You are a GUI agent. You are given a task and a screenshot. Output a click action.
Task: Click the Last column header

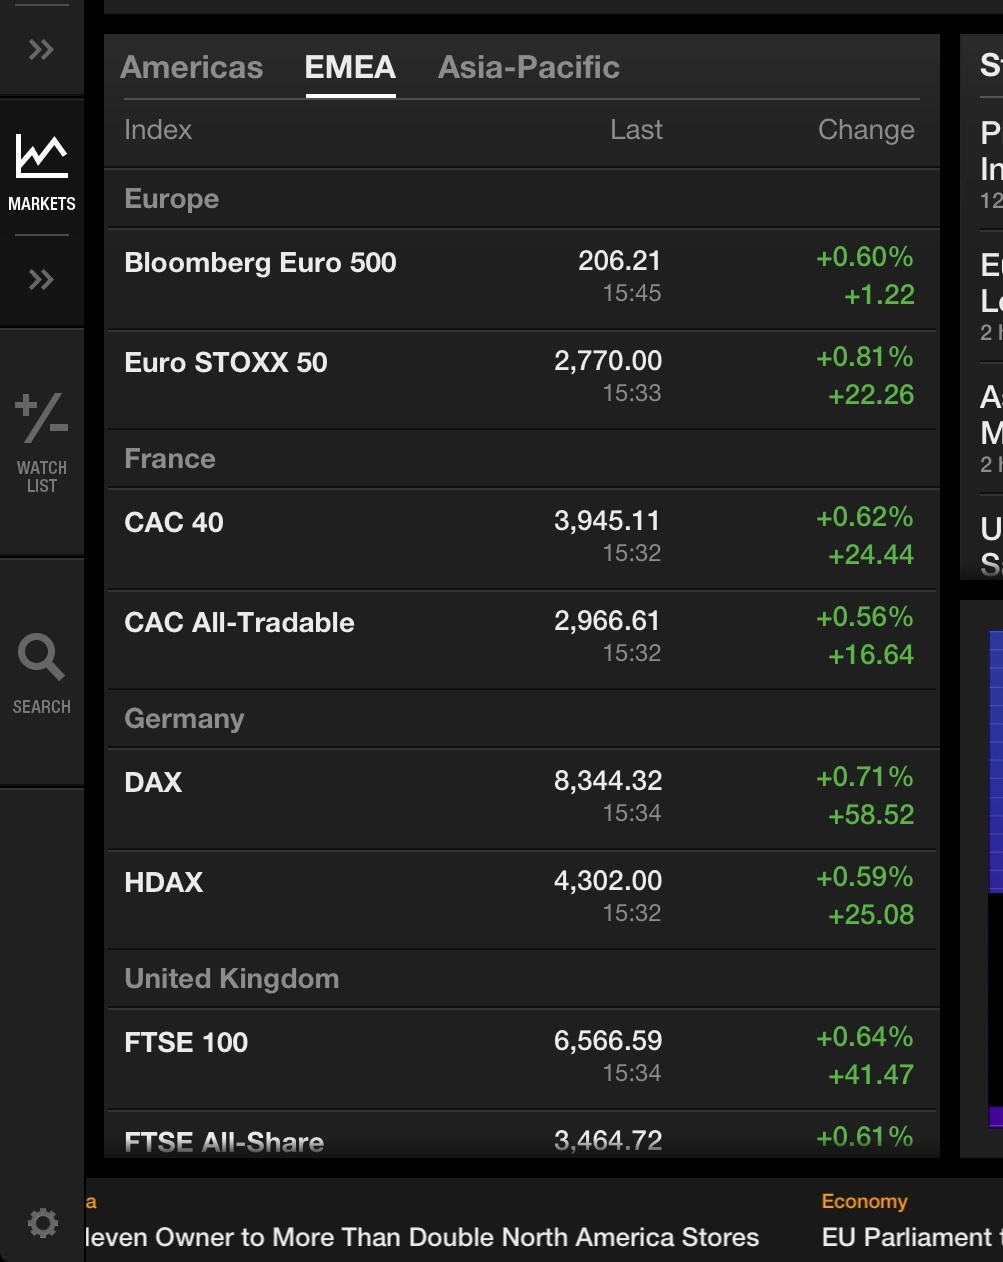point(636,130)
